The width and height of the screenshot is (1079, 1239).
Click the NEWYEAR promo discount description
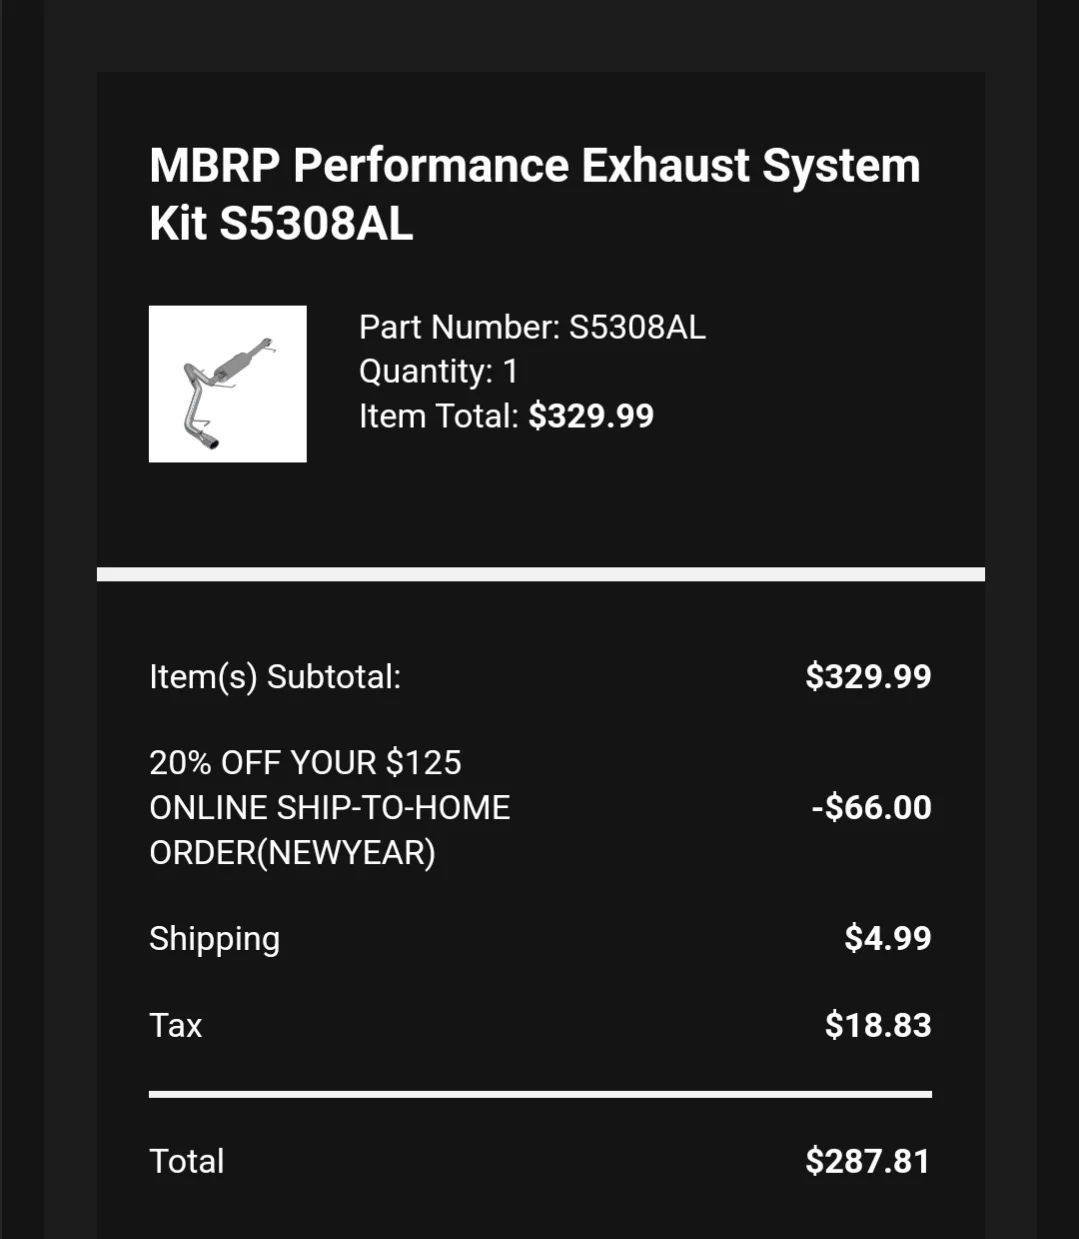click(330, 808)
